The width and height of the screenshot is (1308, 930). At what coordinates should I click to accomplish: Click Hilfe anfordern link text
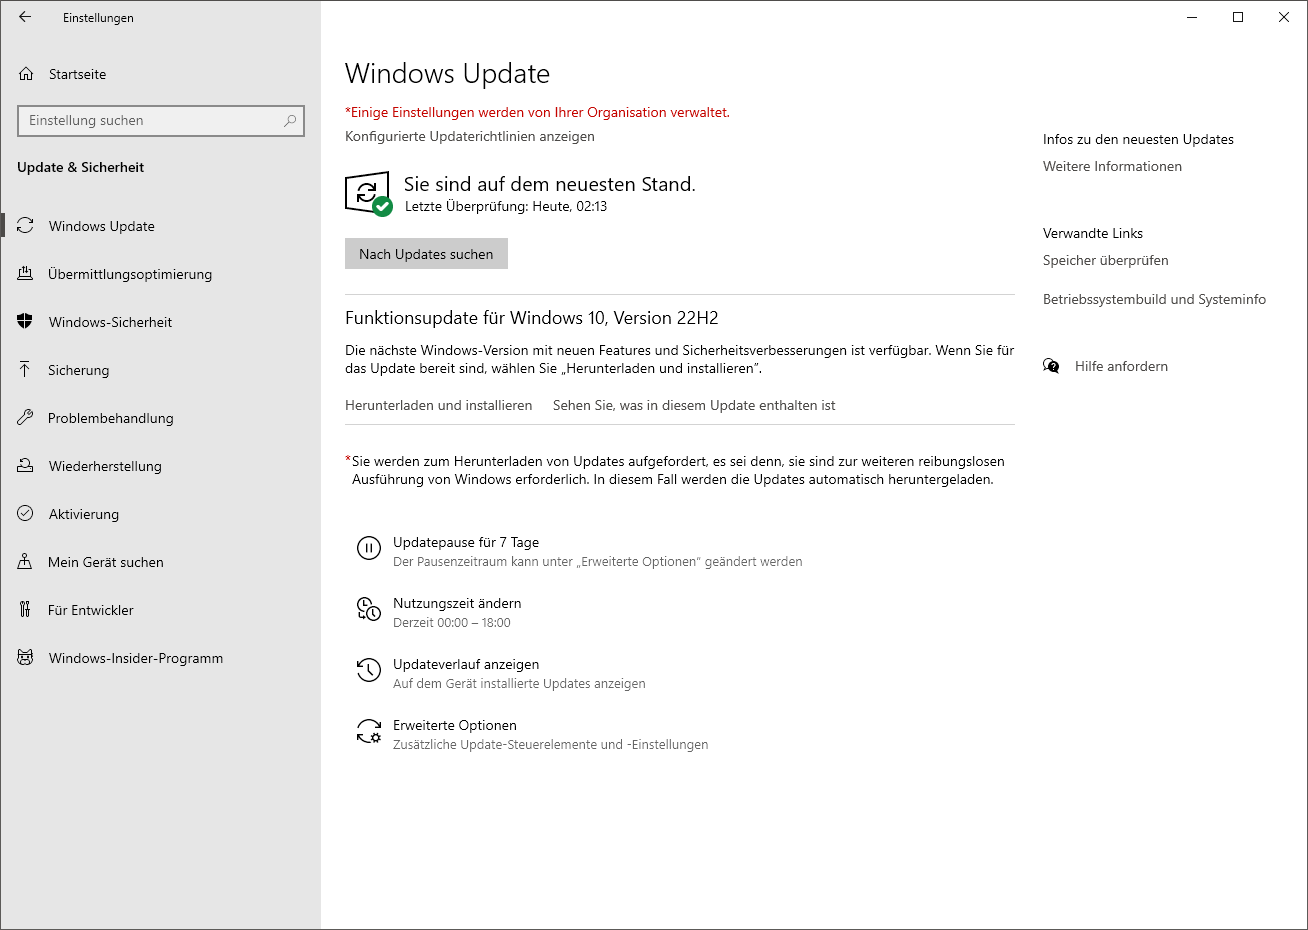[x=1121, y=366]
